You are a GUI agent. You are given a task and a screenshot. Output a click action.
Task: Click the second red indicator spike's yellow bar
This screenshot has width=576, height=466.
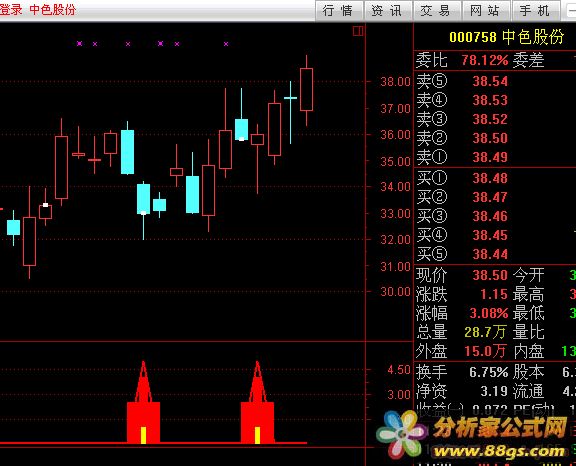pyautogui.click(x=258, y=435)
